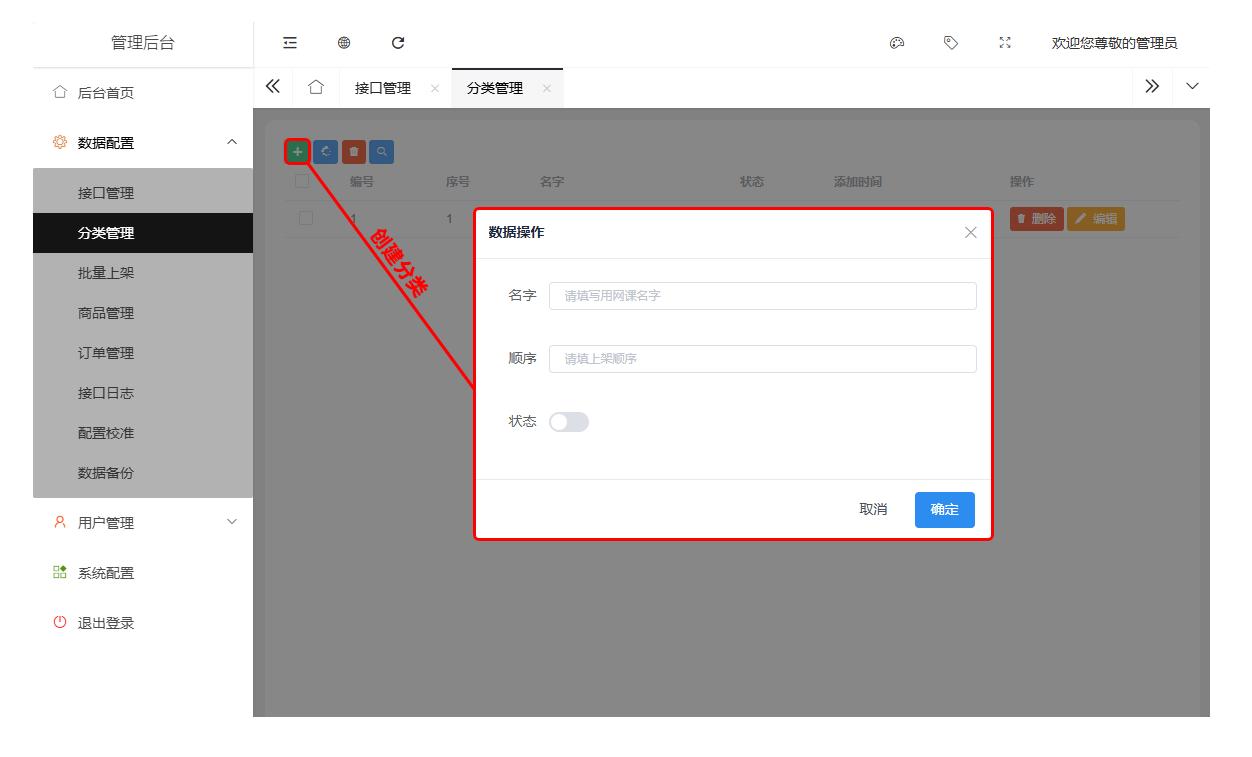Open the globe website icon
This screenshot has height=757, width=1252.
[344, 43]
